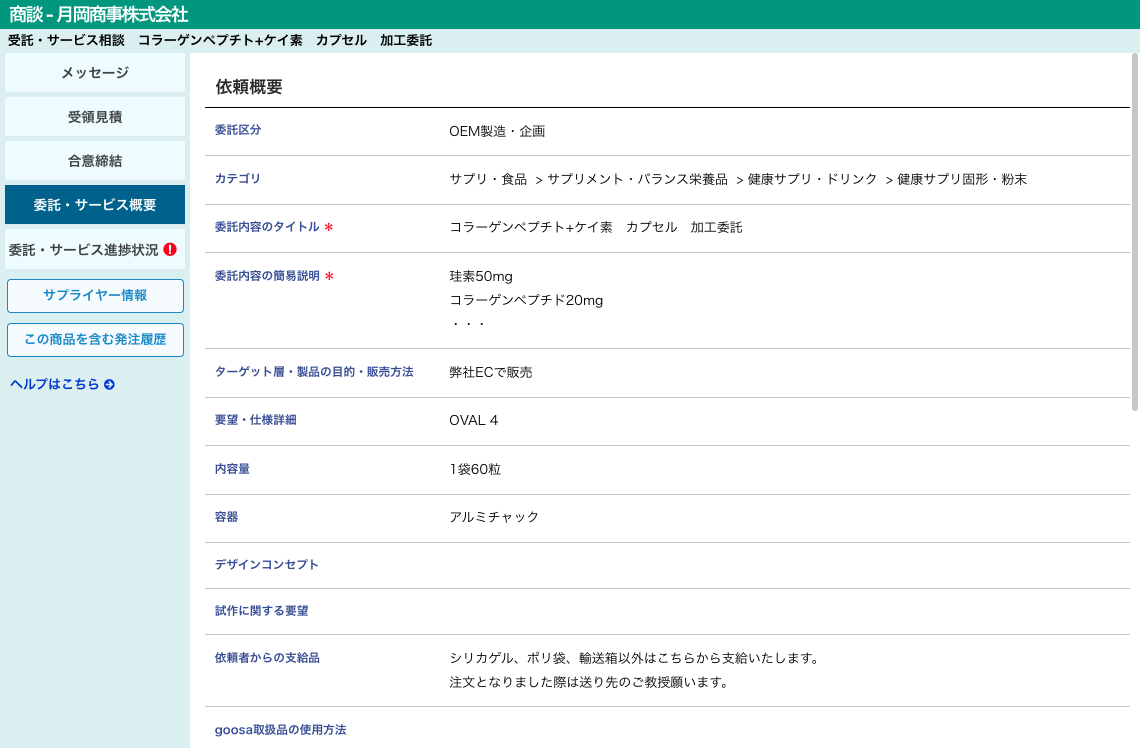Click the red asterisk next to 委託内容のタイトル
Image resolution: width=1141 pixels, height=748 pixels.
click(x=328, y=228)
